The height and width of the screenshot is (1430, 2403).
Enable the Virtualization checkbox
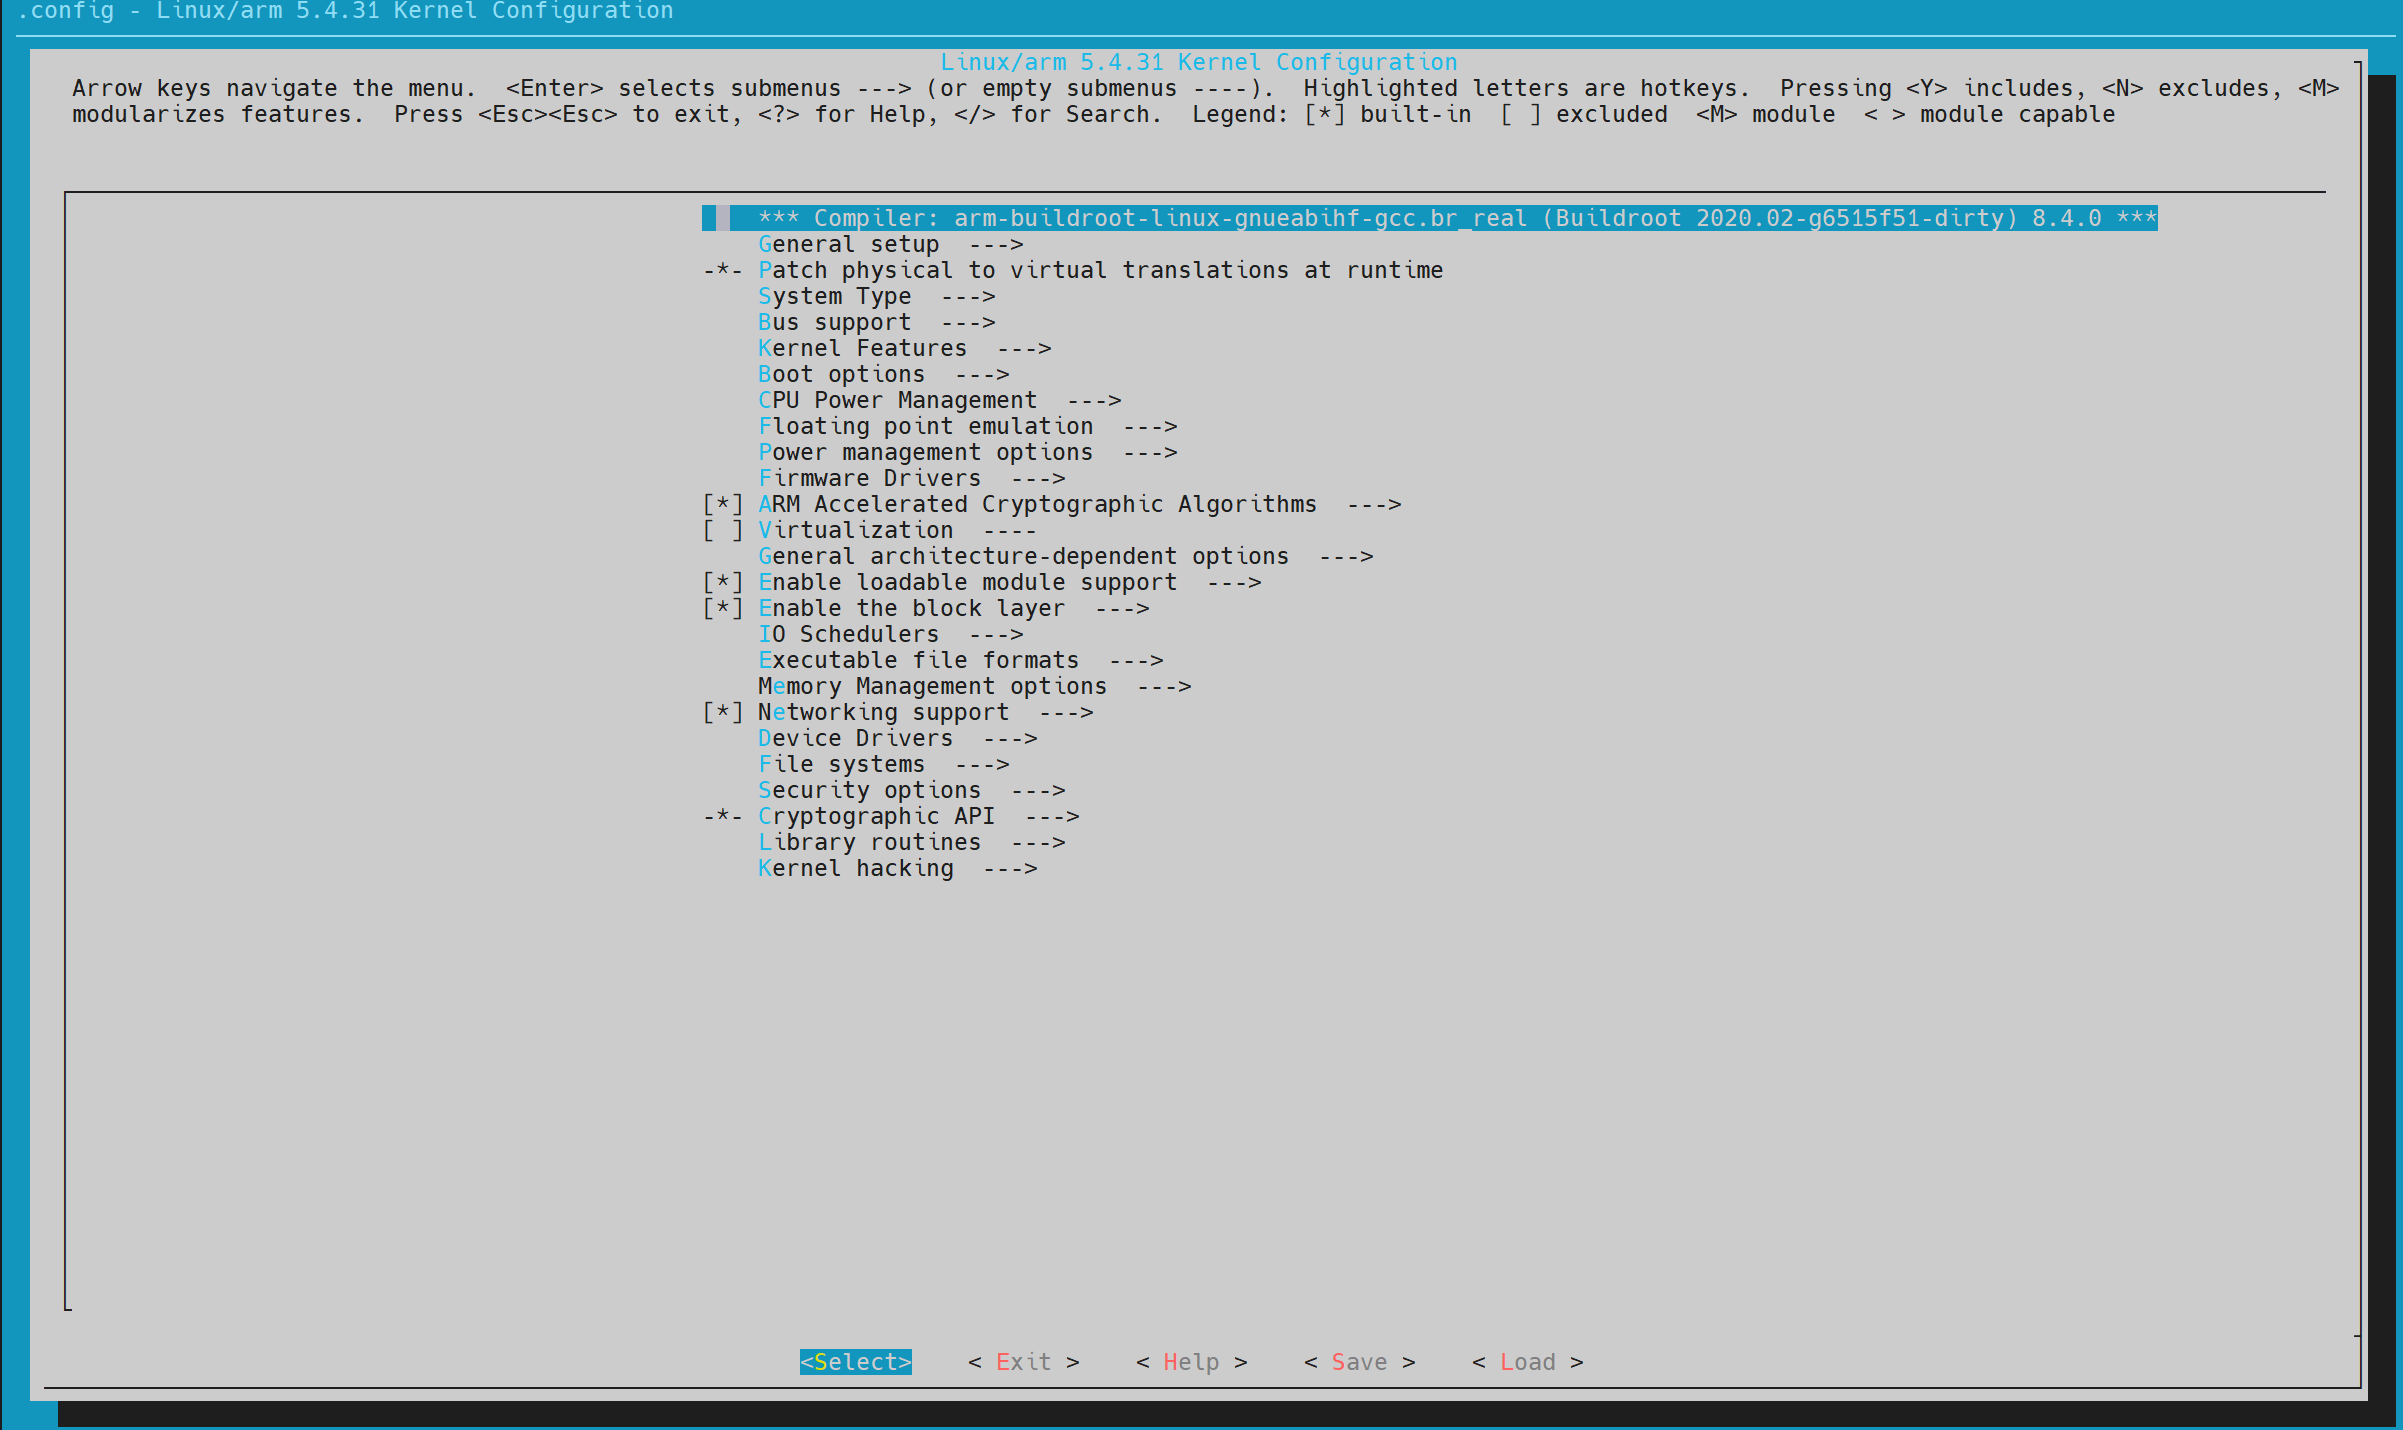click(x=722, y=531)
